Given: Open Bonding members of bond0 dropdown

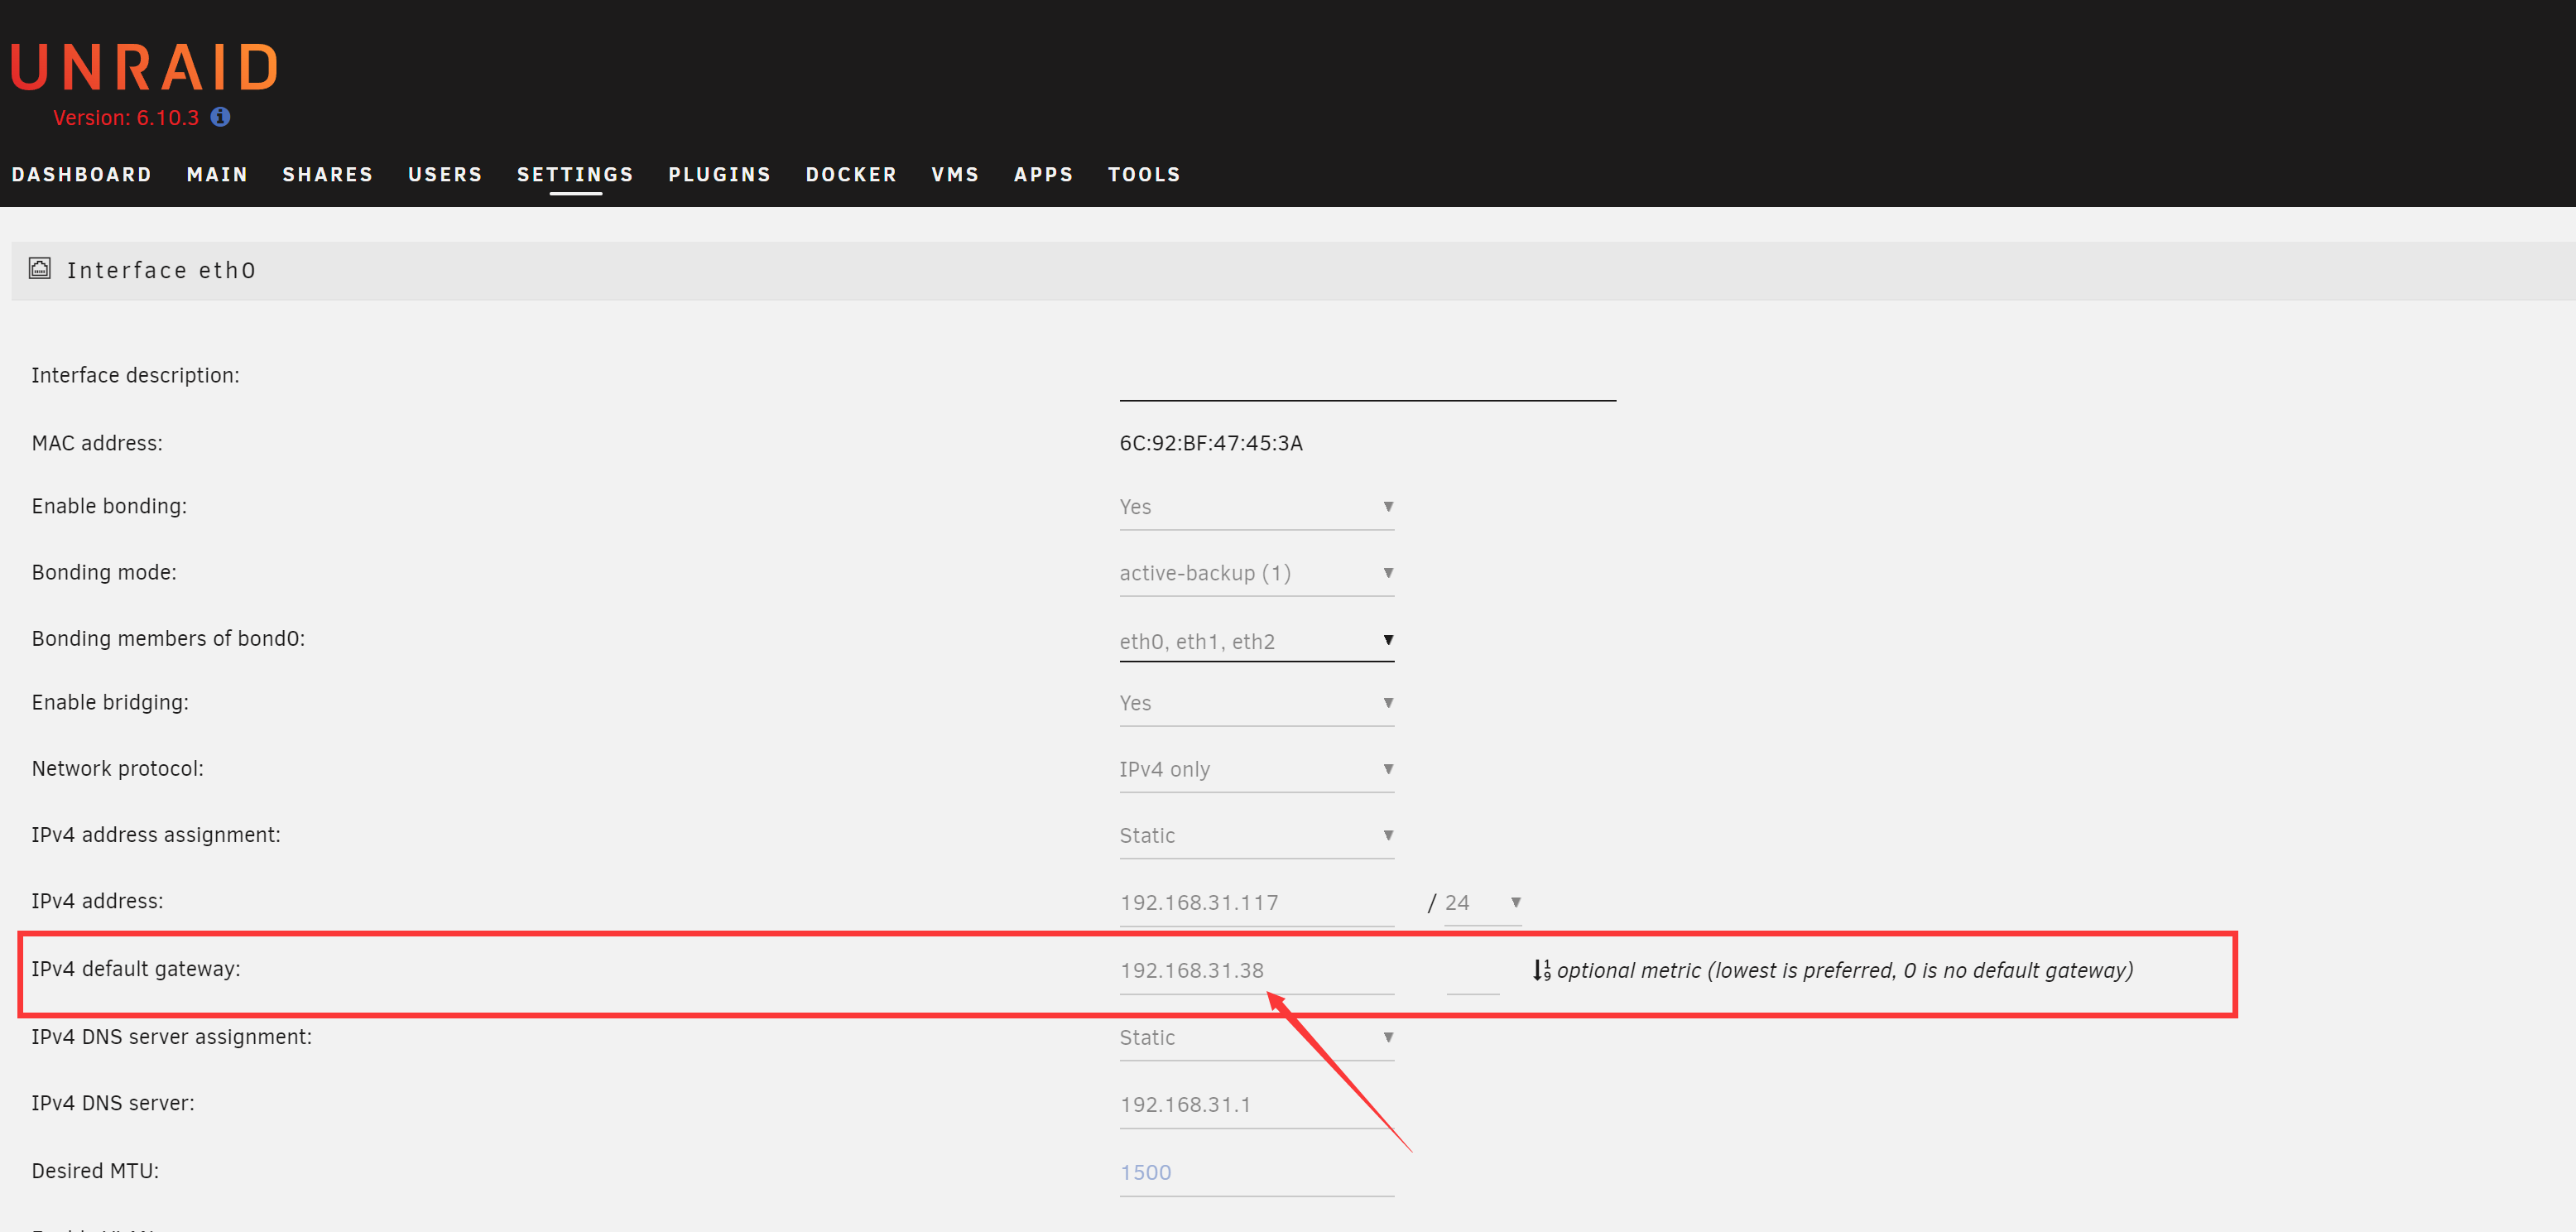Looking at the screenshot, I should [x=1256, y=641].
